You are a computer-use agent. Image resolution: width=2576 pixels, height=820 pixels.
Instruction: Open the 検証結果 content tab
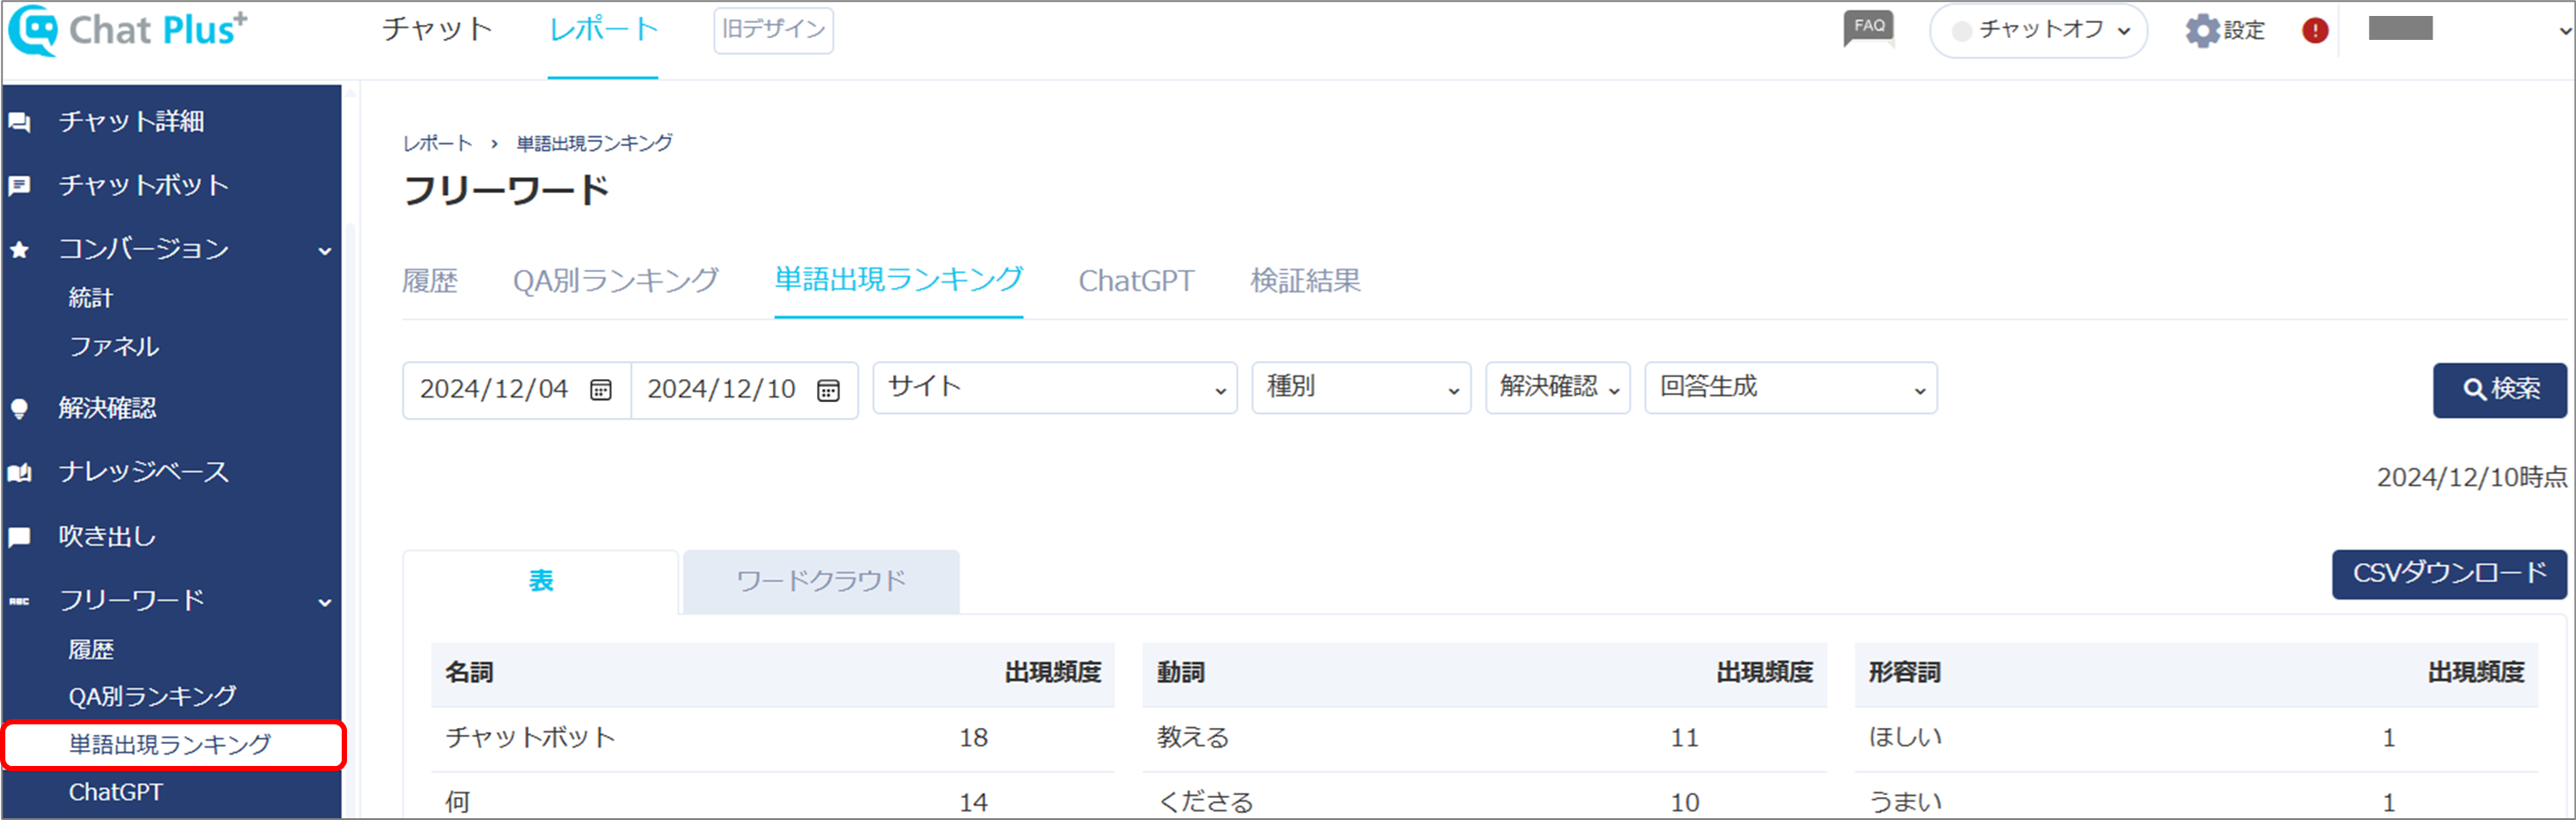click(1305, 281)
